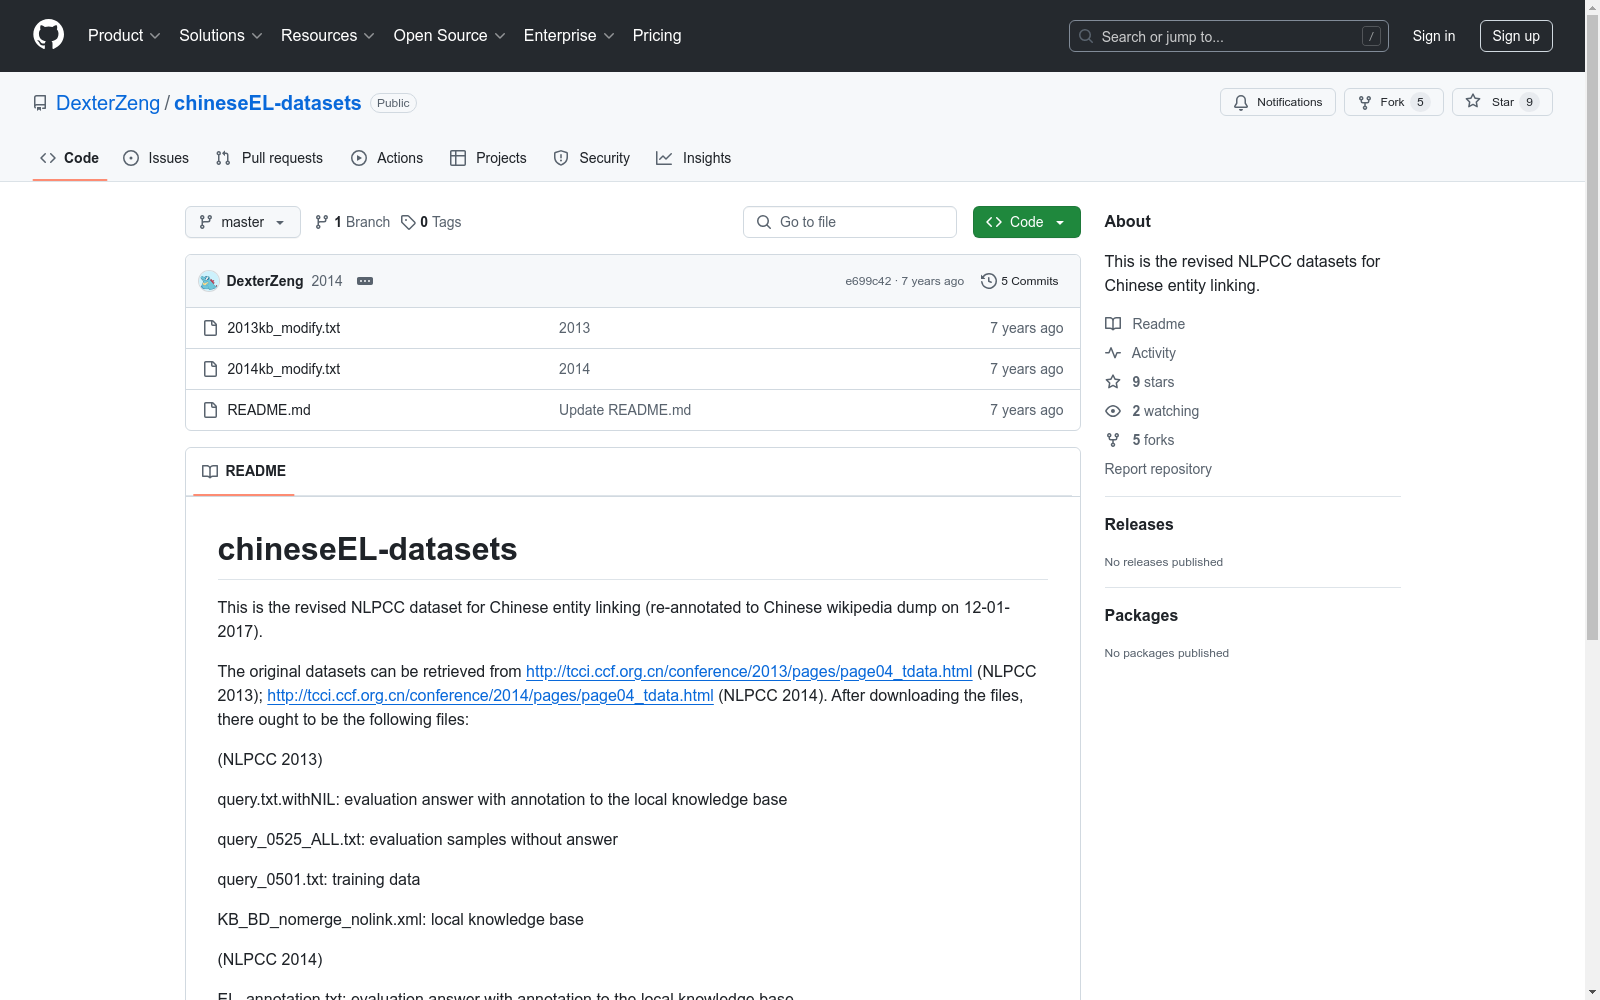The image size is (1600, 1000).
Task: Open the master branch selector
Action: click(x=243, y=222)
